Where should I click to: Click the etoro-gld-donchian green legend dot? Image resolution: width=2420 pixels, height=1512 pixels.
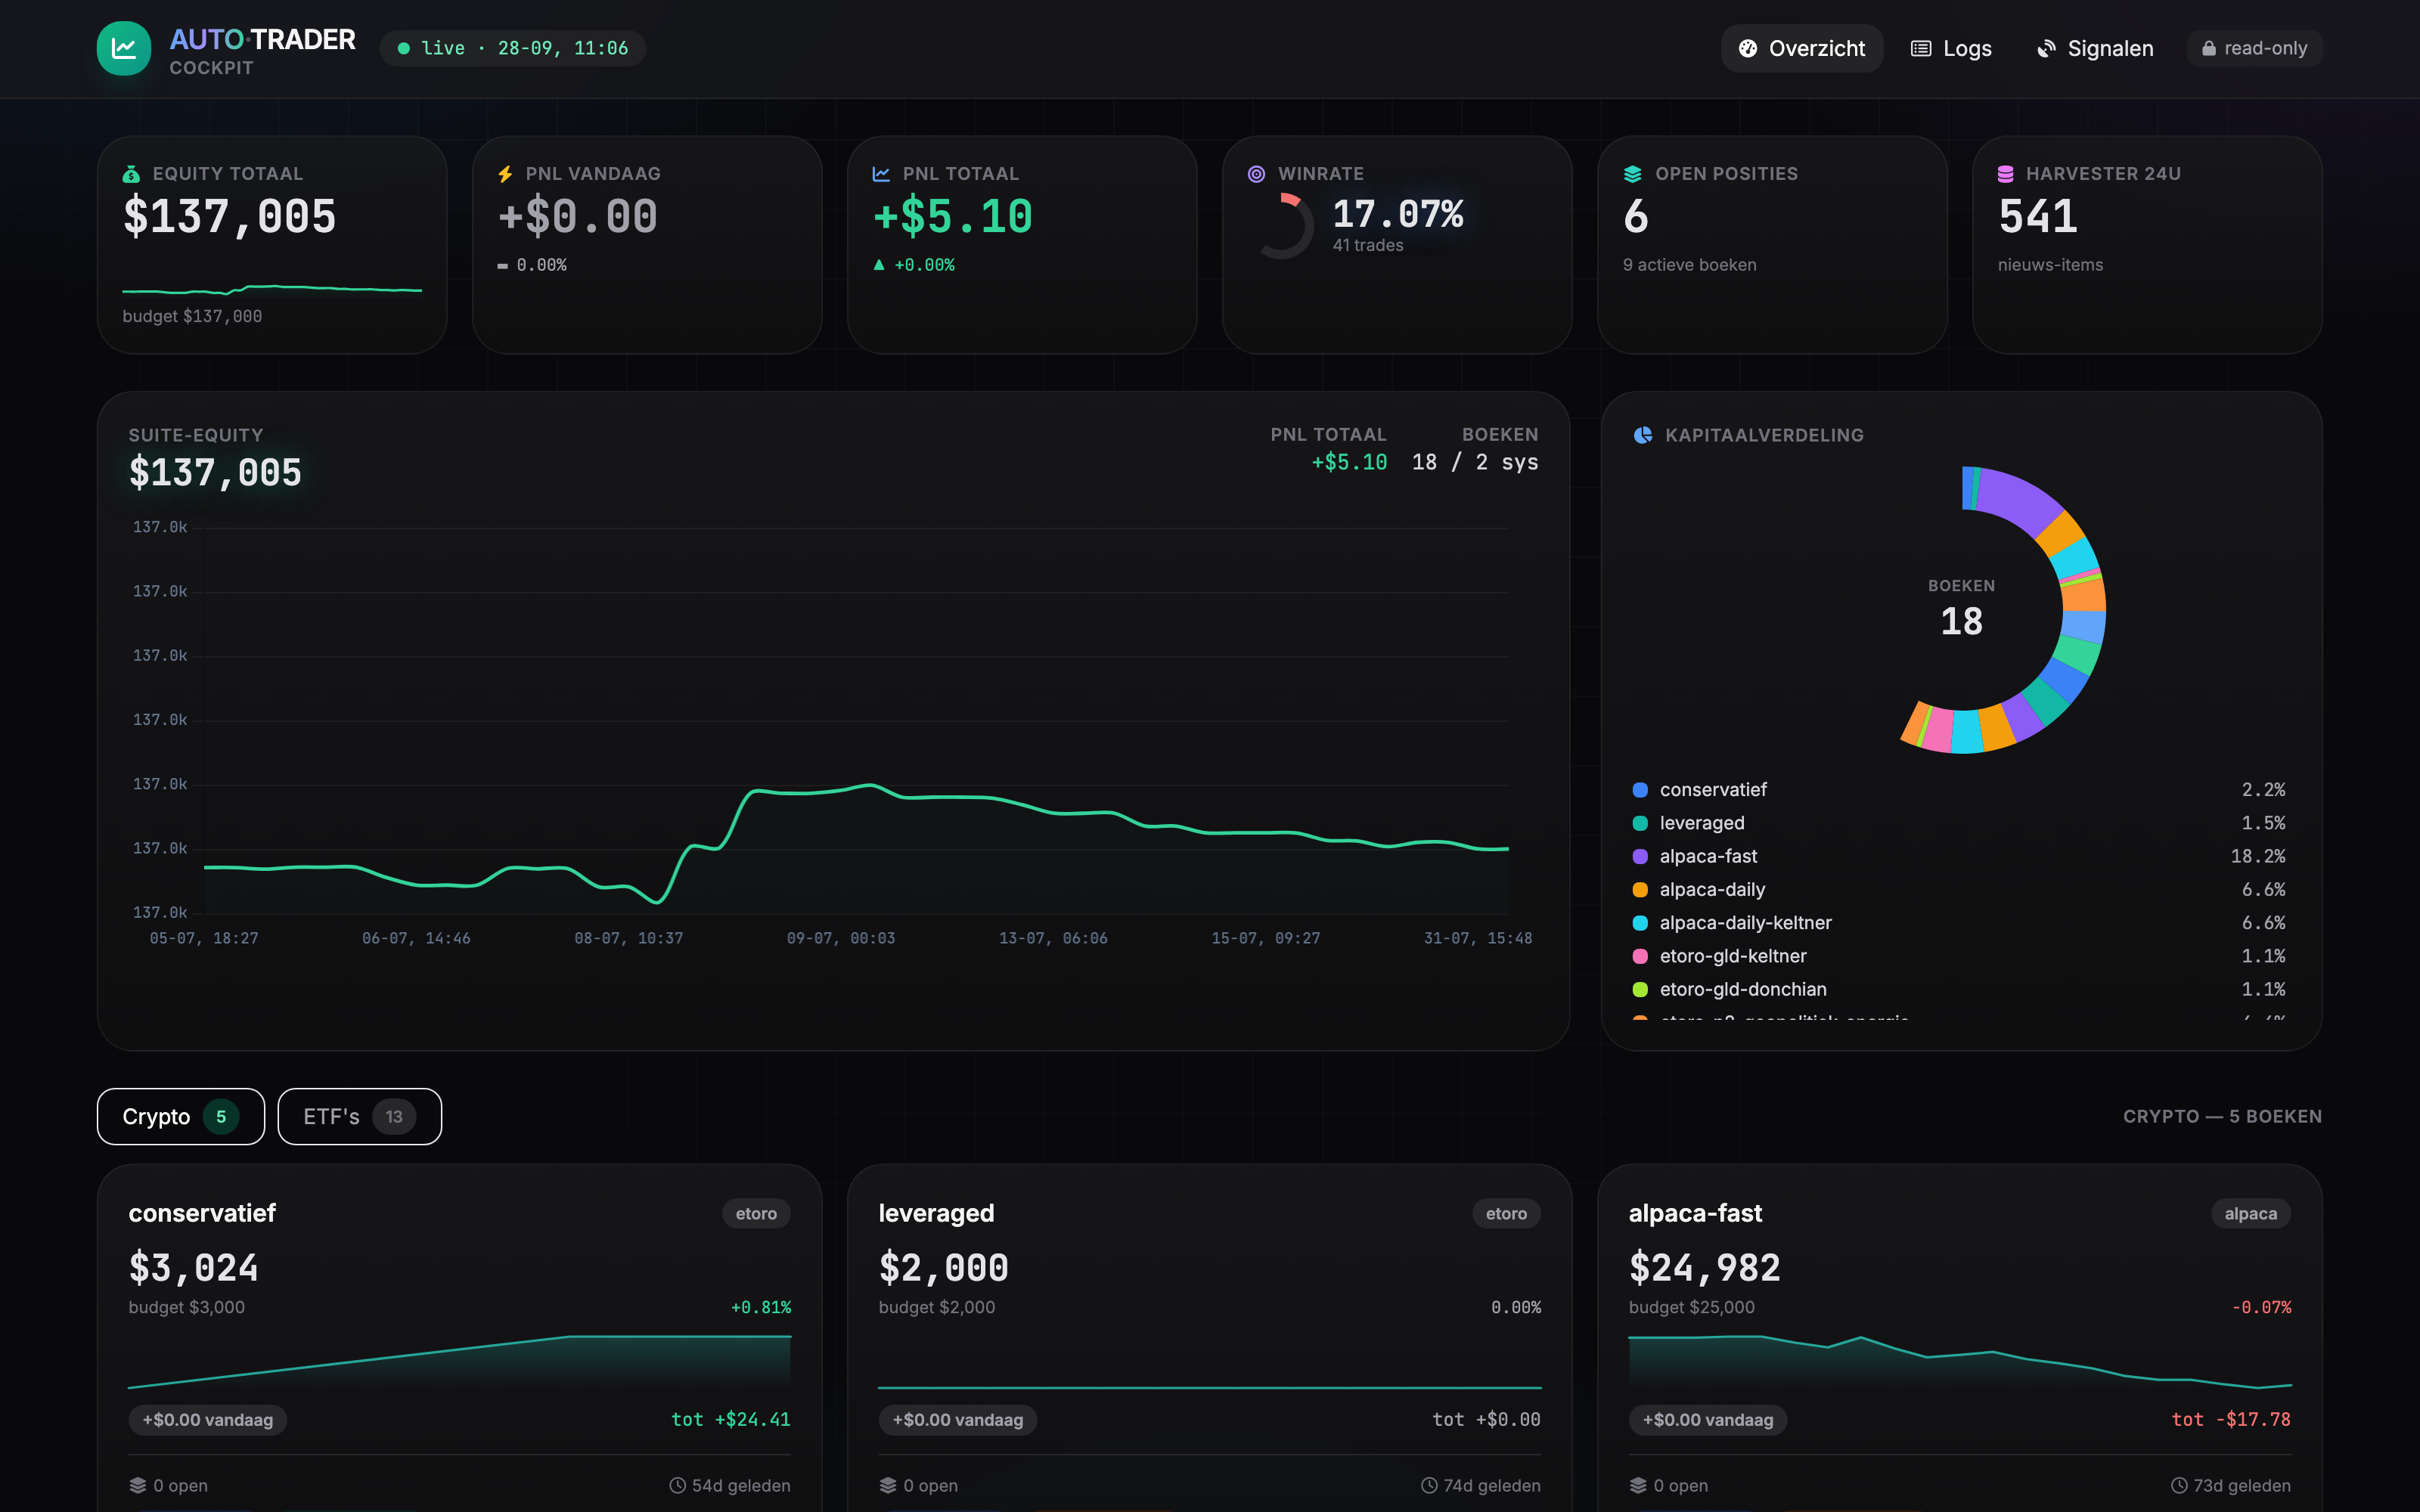[x=1640, y=989]
